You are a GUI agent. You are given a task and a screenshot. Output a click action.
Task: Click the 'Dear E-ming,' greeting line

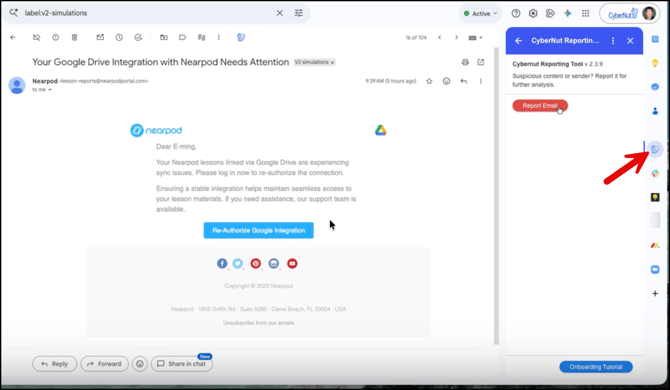[176, 147]
